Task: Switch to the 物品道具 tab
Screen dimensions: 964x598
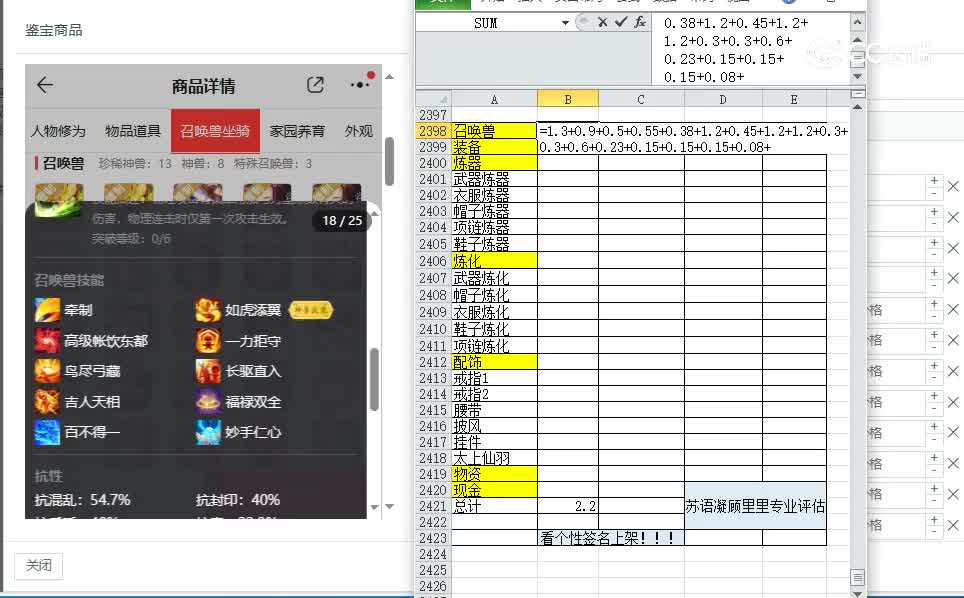Action: pos(133,131)
